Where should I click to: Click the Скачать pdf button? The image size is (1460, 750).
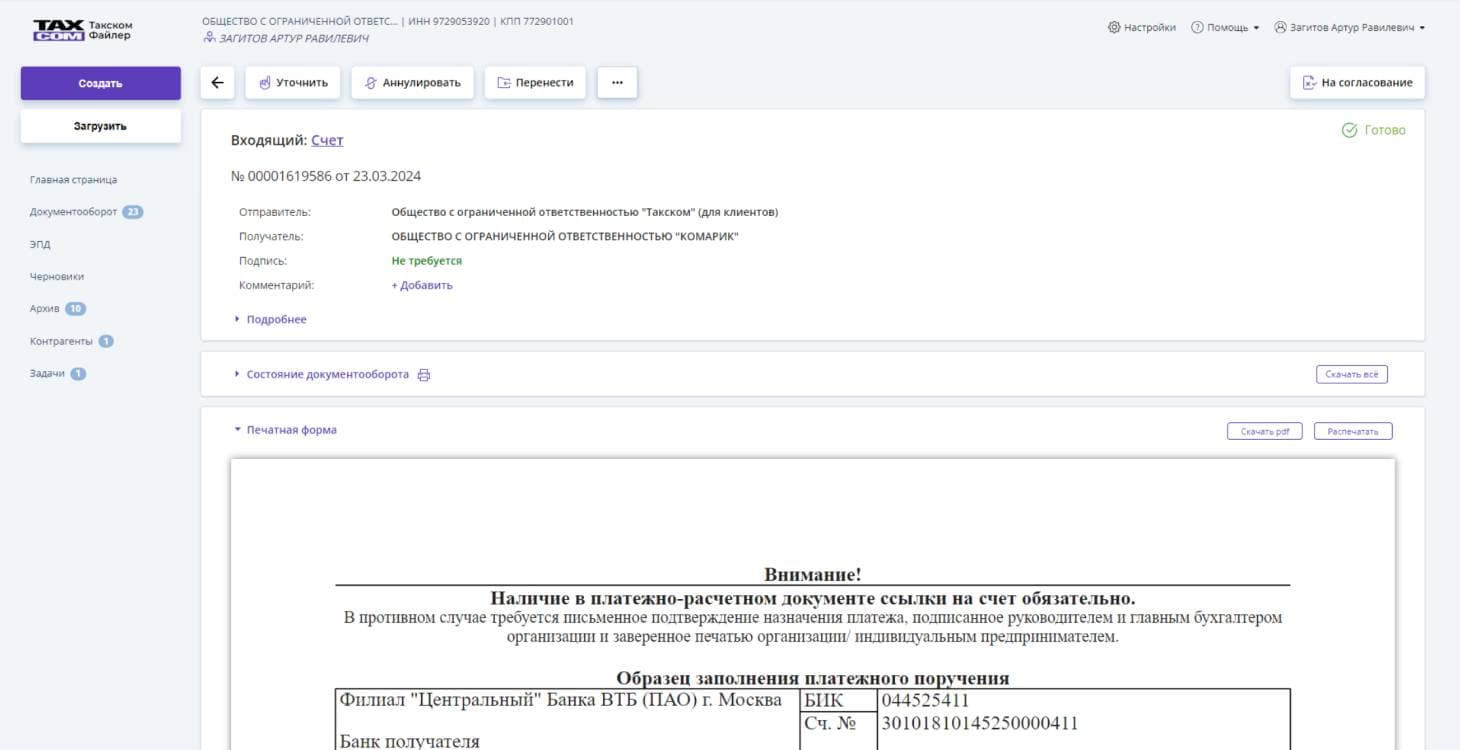coord(1264,431)
